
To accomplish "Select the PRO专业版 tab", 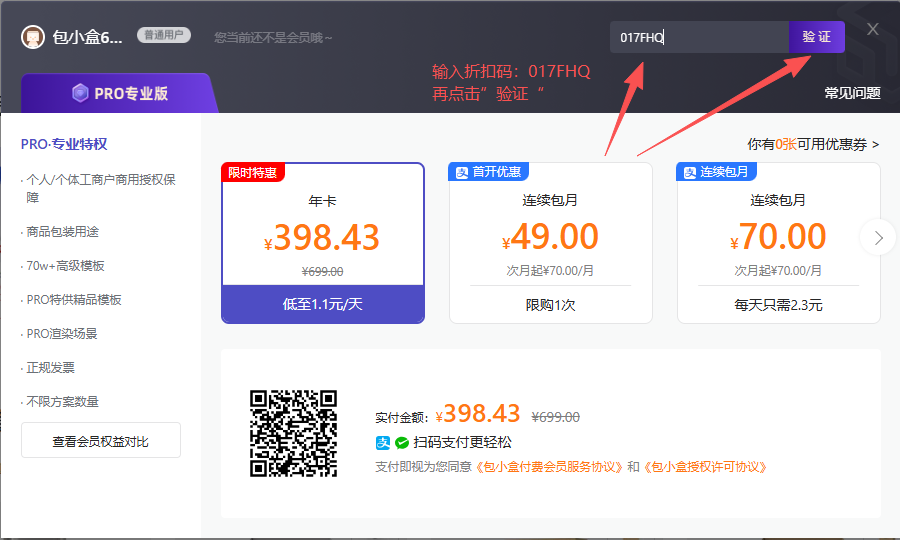I will [119, 93].
